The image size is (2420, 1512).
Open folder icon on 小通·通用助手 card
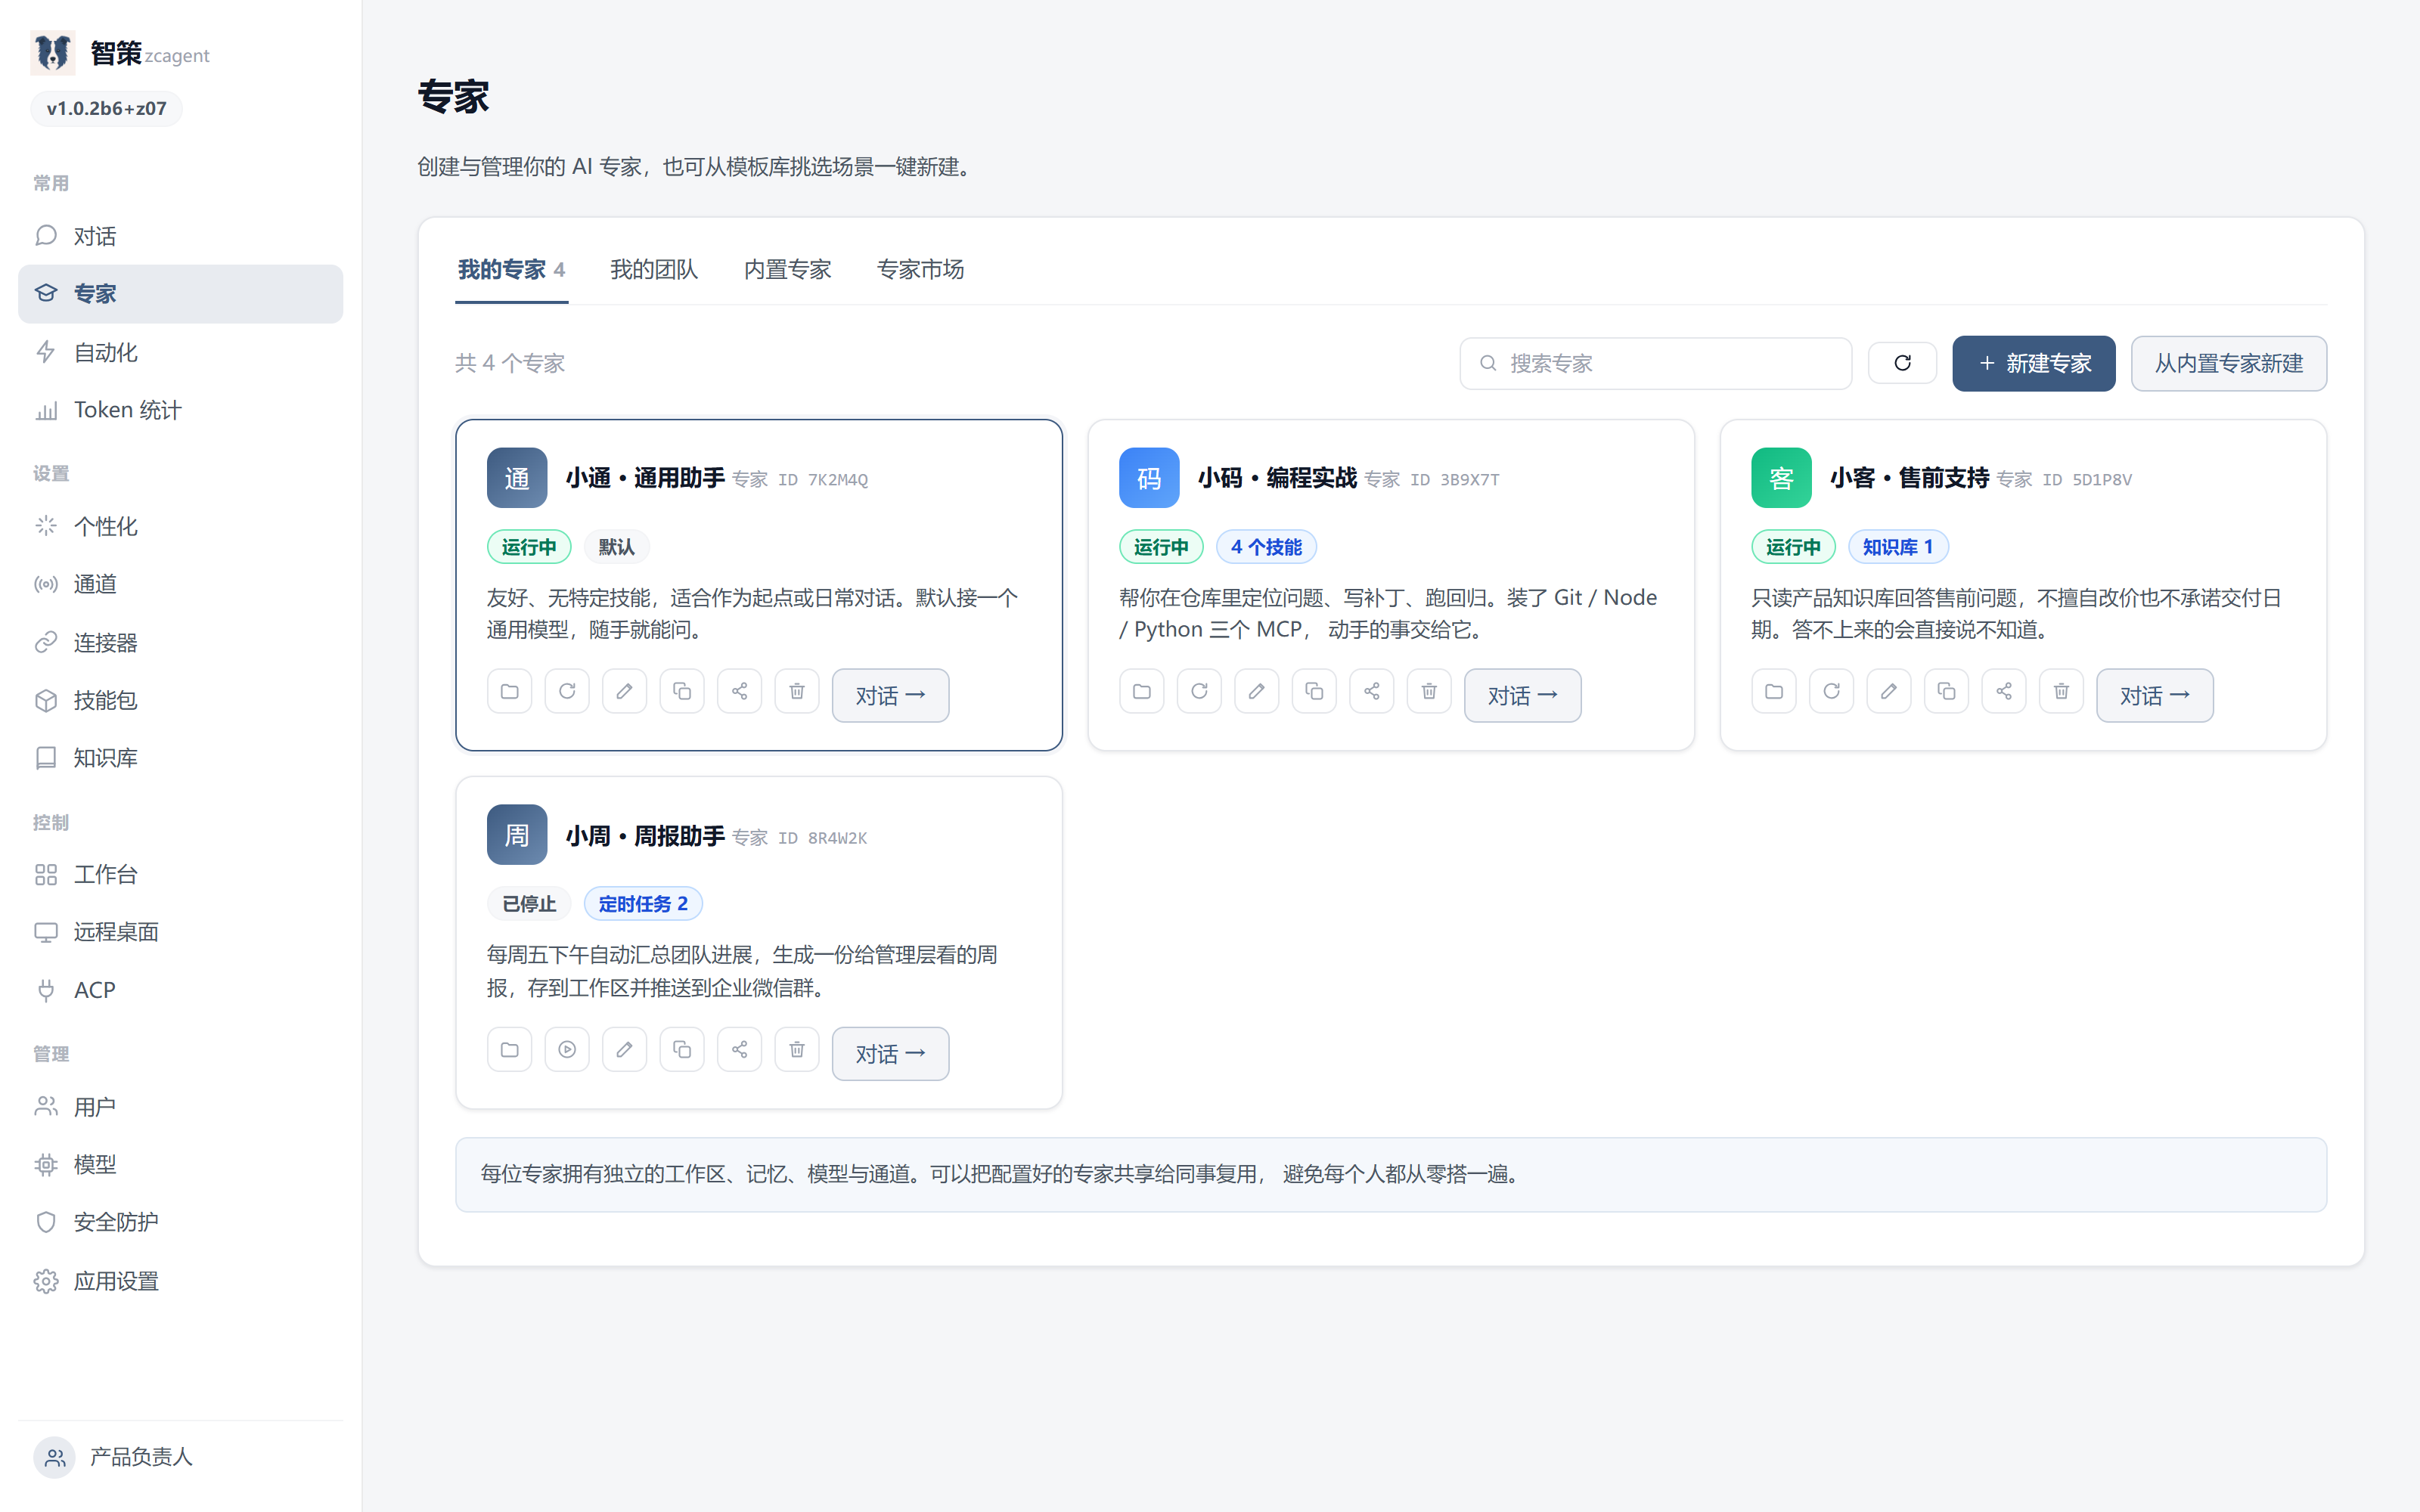point(509,691)
